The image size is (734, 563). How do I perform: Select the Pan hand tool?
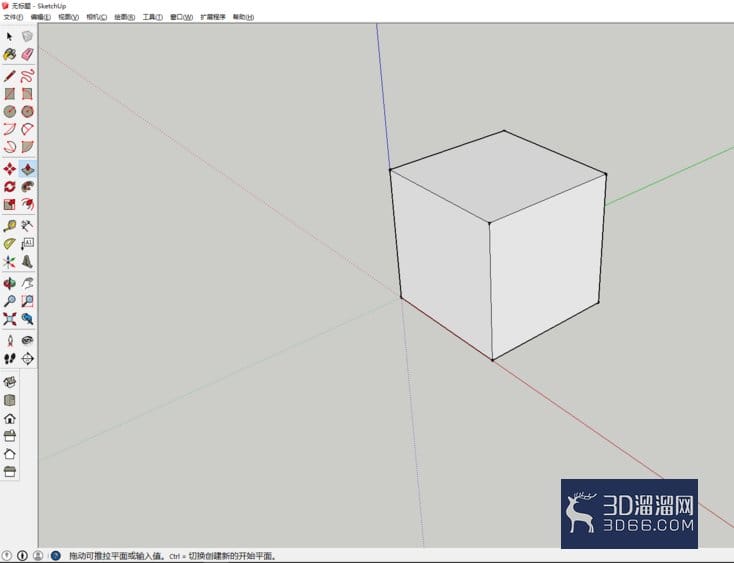tap(27, 284)
